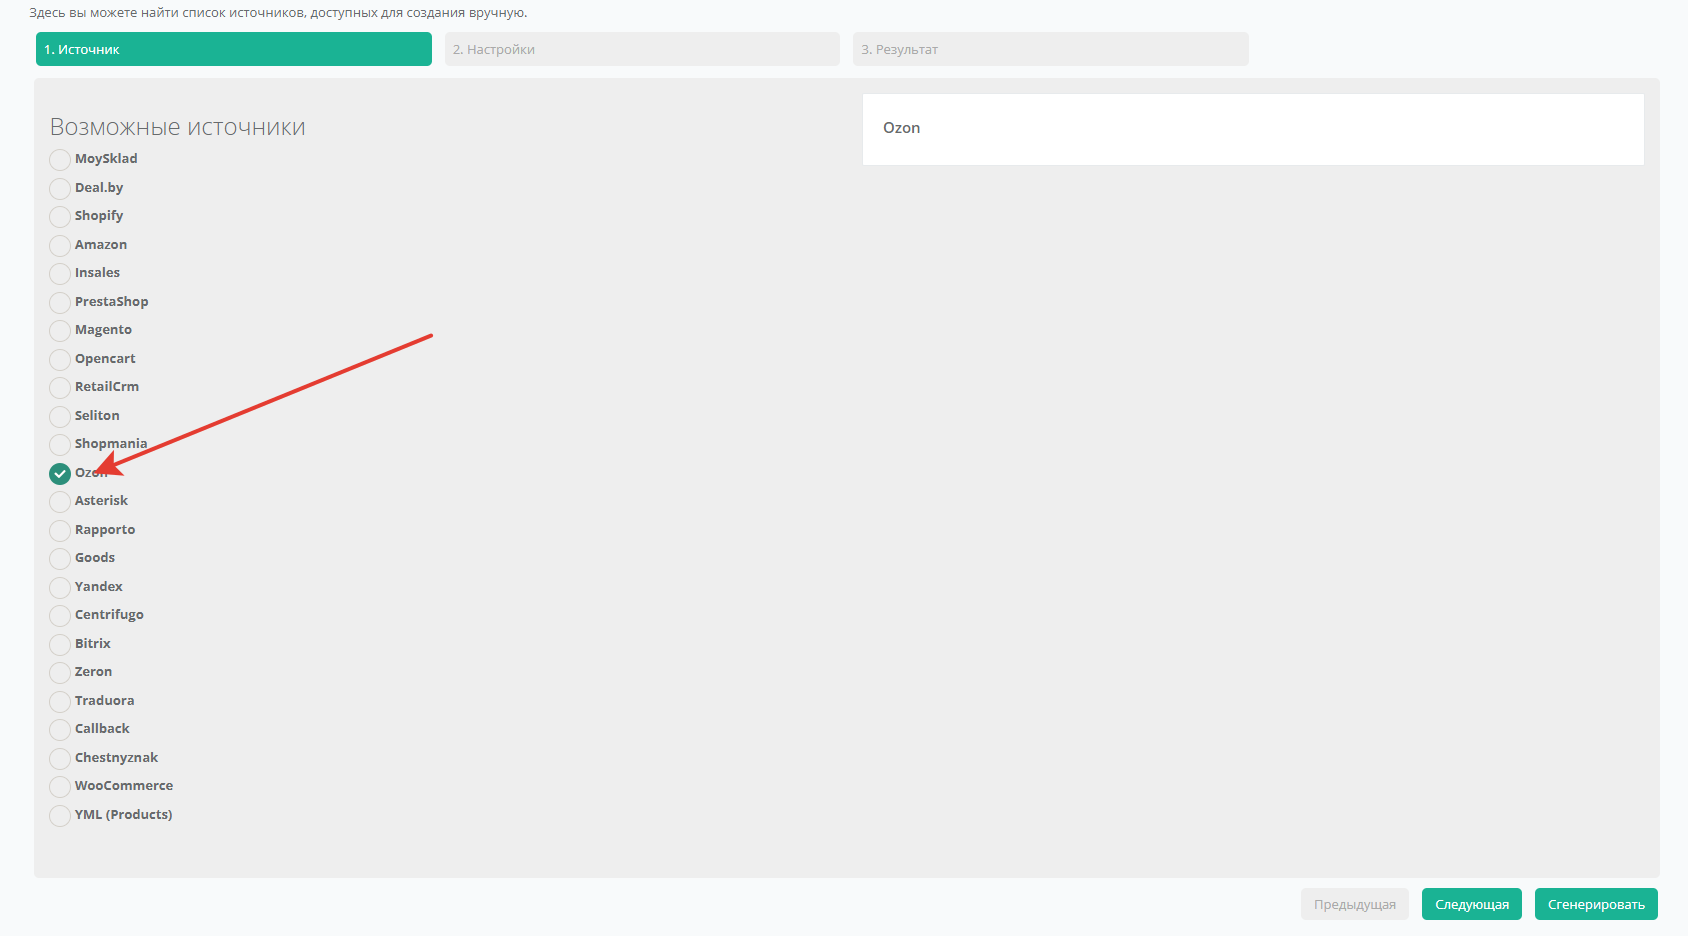1688x936 pixels.
Task: Choose Shopify as the source
Action: click(60, 217)
